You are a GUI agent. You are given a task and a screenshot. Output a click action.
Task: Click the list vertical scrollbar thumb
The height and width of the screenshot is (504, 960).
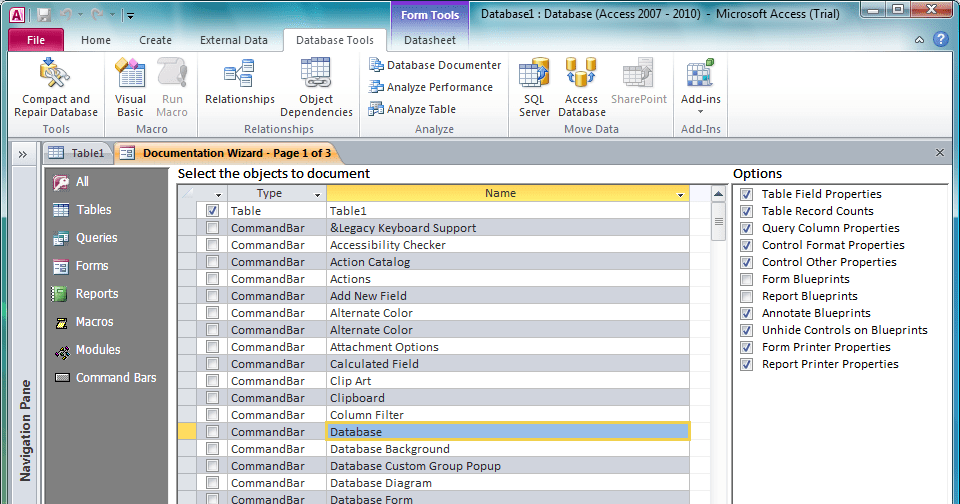pyautogui.click(x=718, y=221)
